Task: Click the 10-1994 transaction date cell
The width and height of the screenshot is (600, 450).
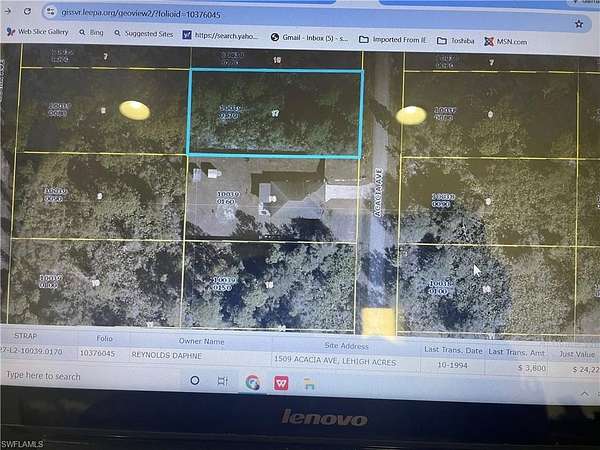Action: pos(452,365)
